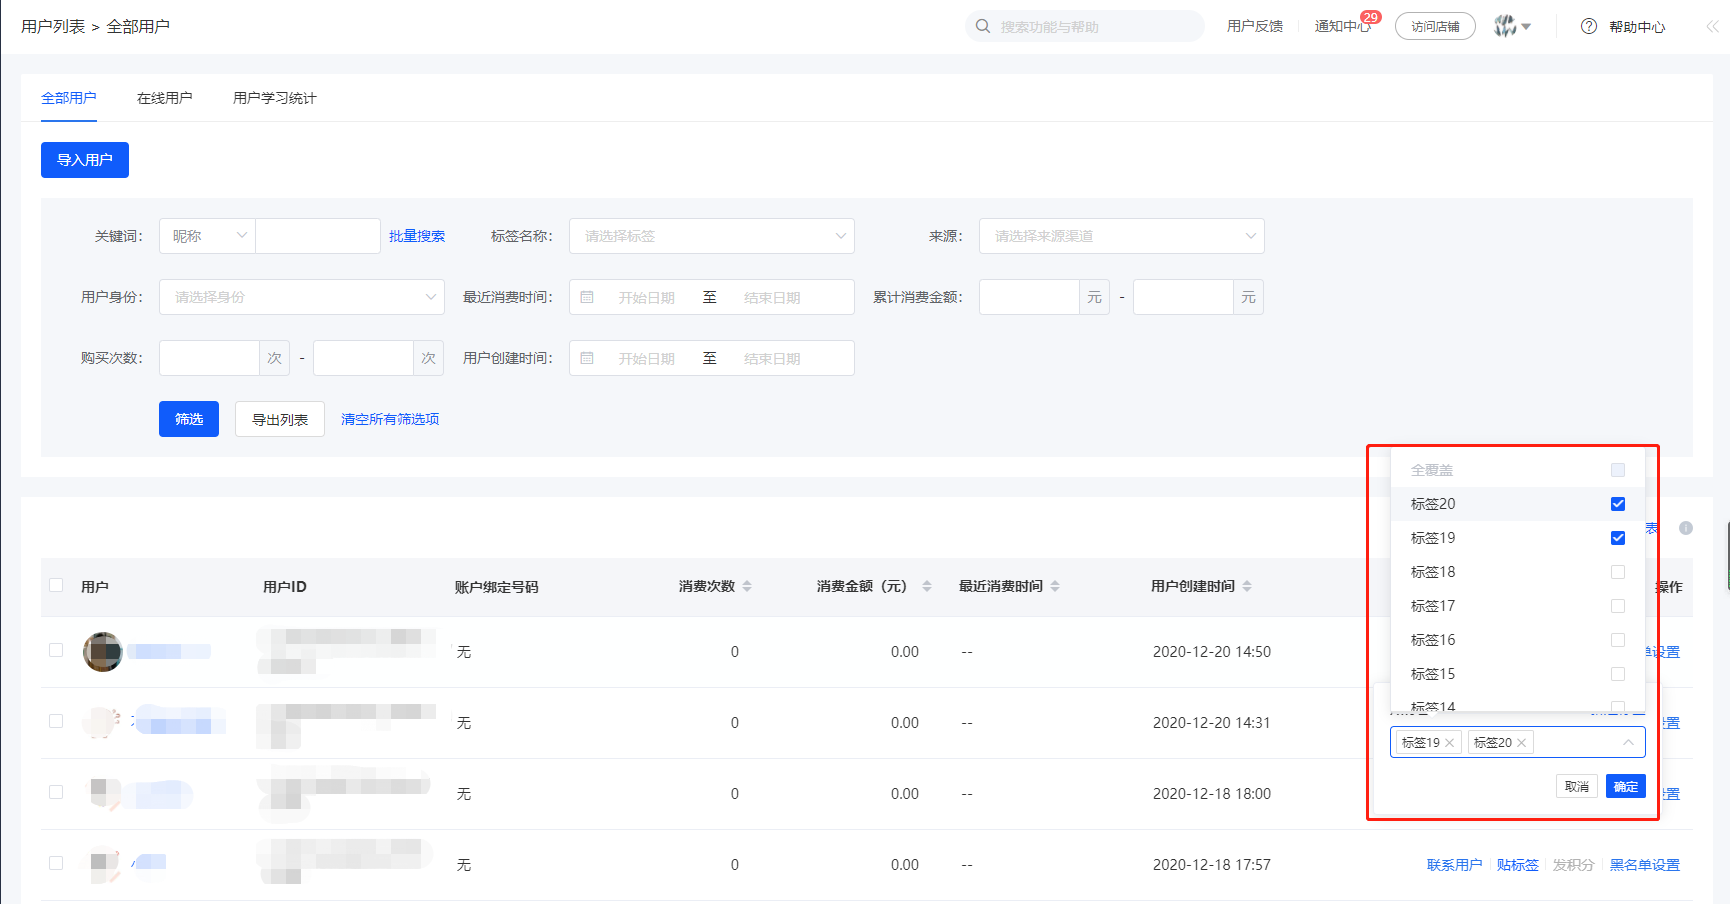Click the search magnifier icon
The image size is (1730, 904).
tap(983, 26)
